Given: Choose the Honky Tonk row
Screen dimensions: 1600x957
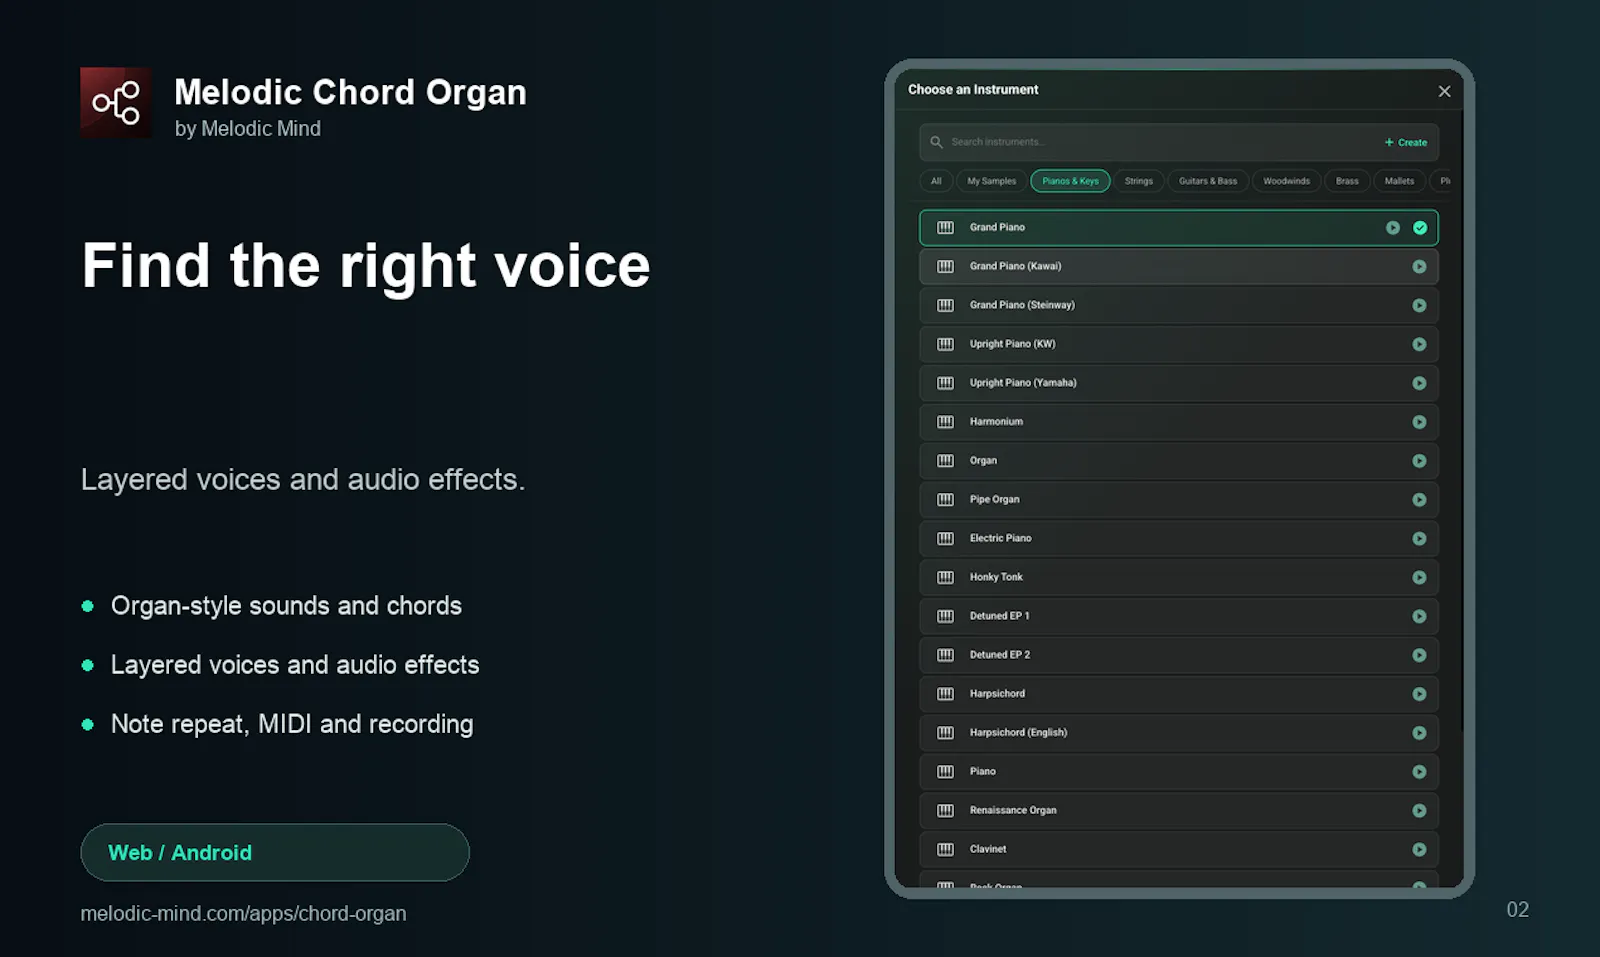Looking at the screenshot, I should (1178, 578).
